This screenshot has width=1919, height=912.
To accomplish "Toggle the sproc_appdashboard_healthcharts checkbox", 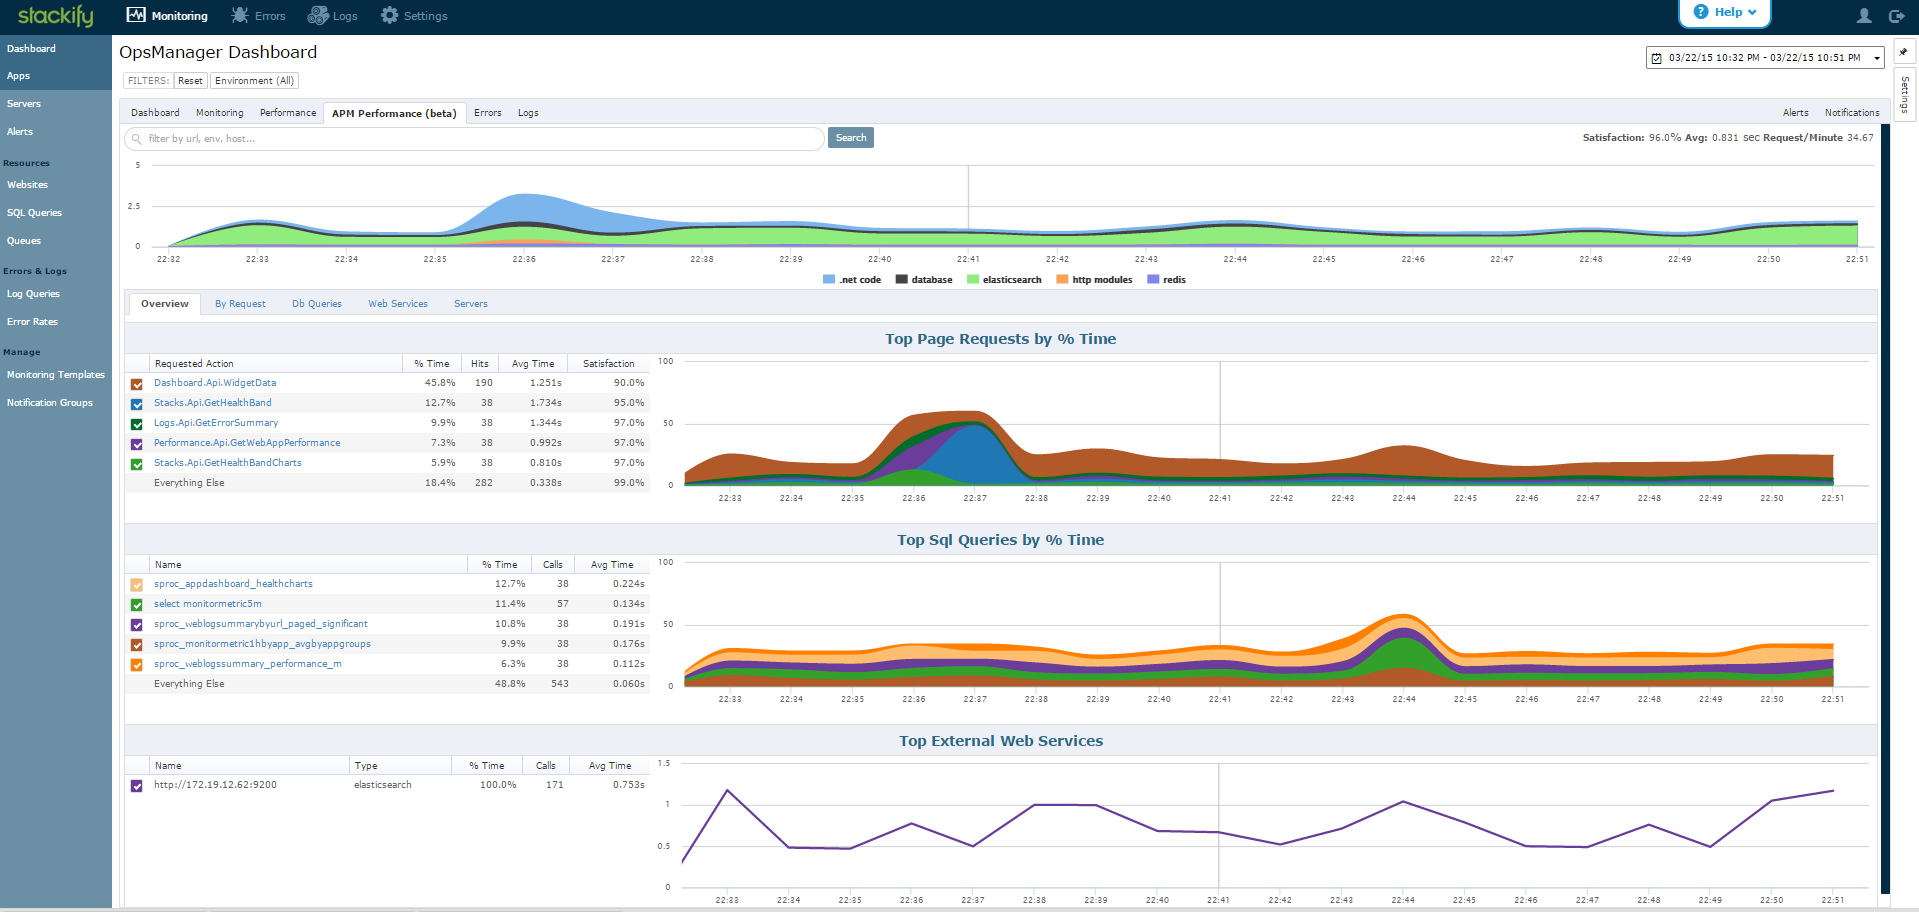I will (137, 585).
